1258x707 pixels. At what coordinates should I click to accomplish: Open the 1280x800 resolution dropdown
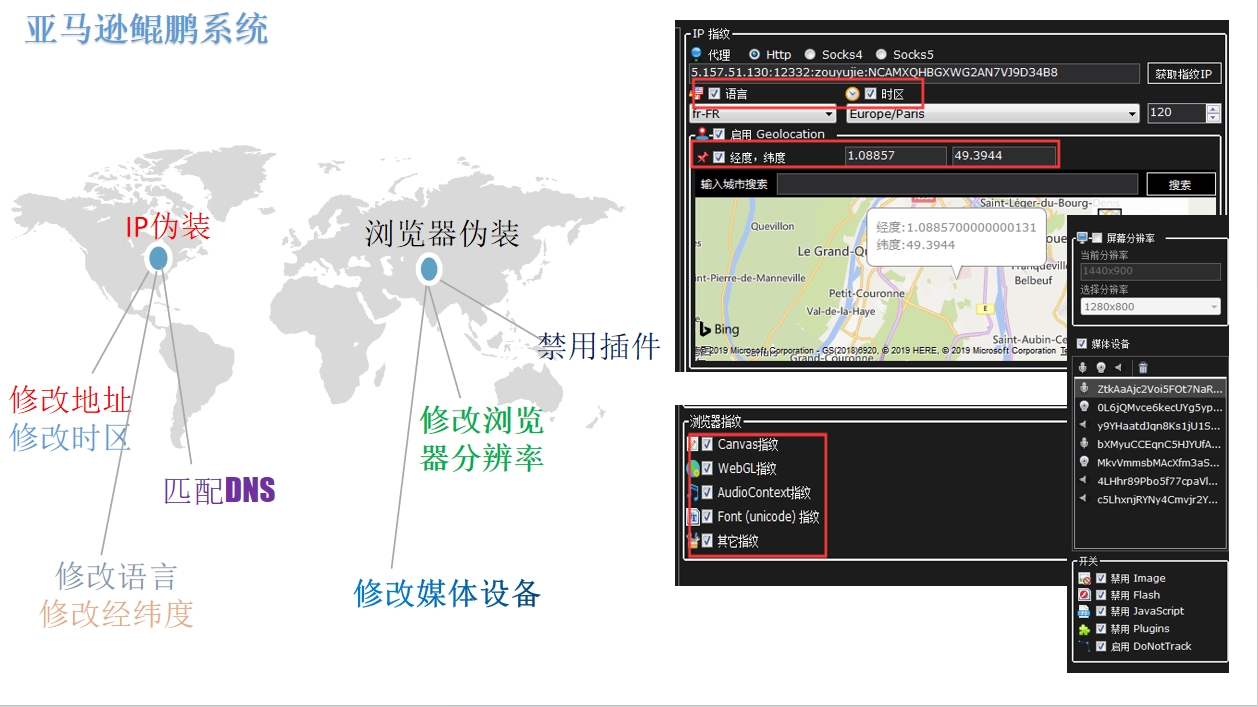point(1151,307)
